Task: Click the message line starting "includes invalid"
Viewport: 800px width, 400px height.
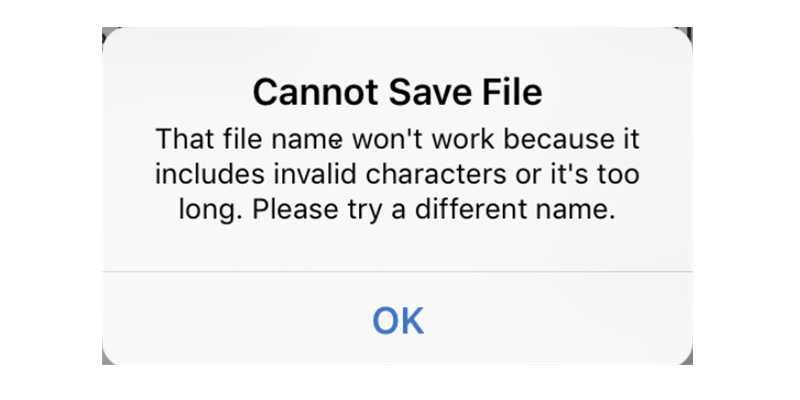Action: [397, 174]
